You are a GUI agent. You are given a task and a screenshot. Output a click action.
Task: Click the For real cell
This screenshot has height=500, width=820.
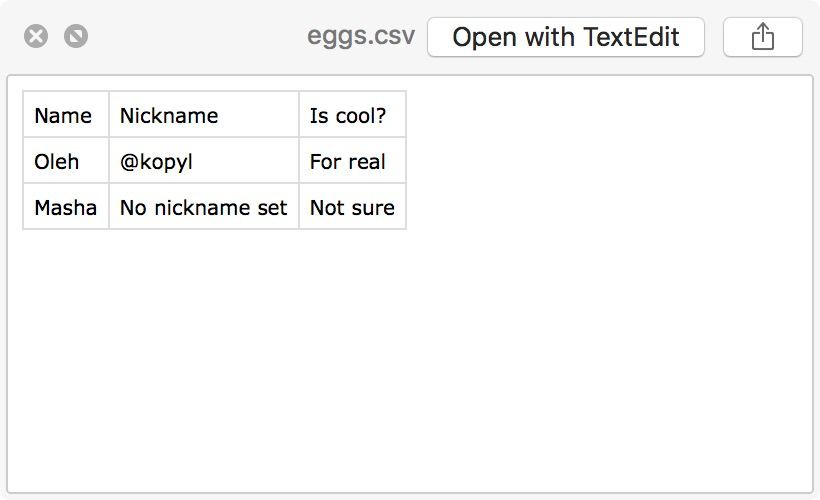(352, 161)
